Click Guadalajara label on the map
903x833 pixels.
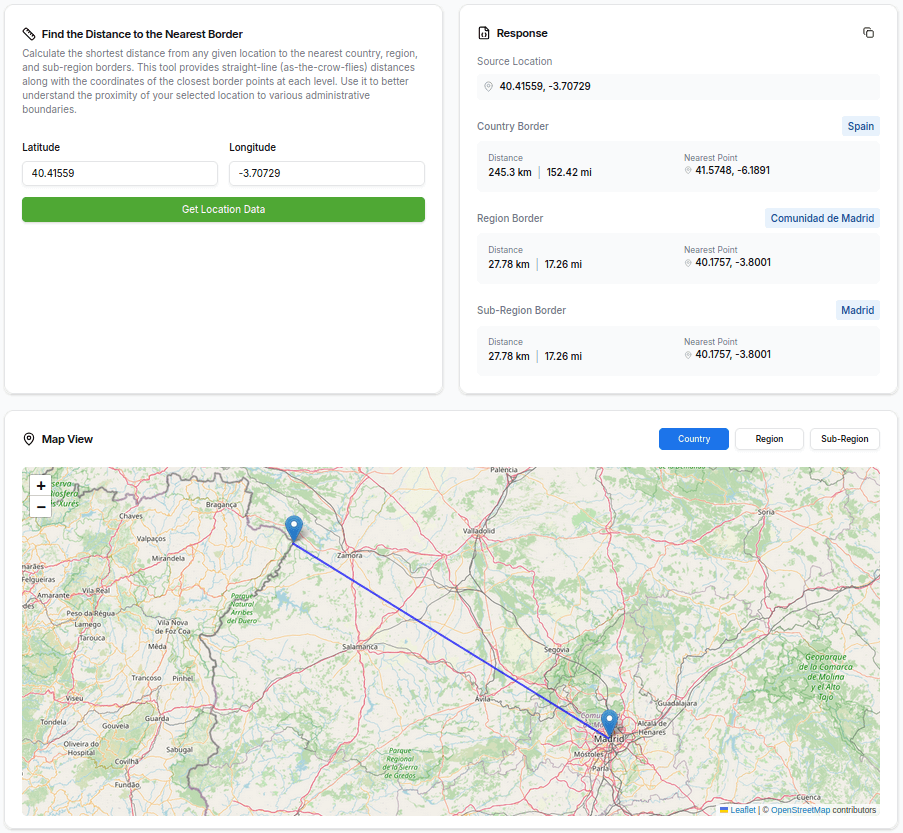click(x=677, y=703)
